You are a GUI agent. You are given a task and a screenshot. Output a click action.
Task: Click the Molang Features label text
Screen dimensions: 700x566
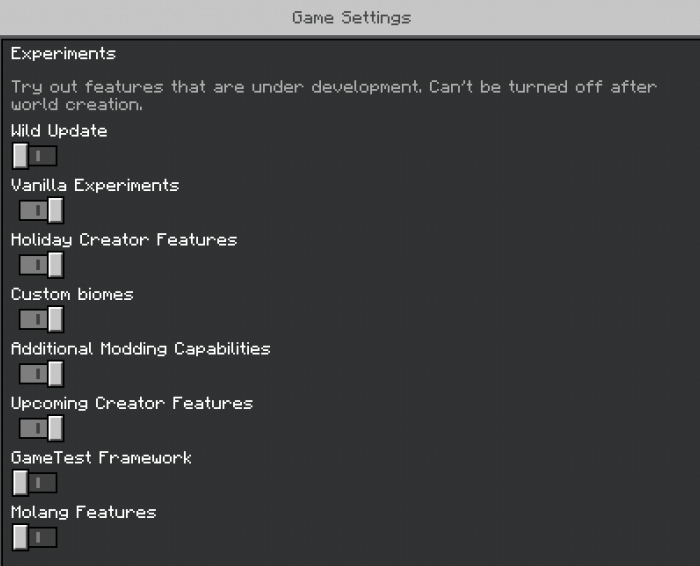[84, 512]
